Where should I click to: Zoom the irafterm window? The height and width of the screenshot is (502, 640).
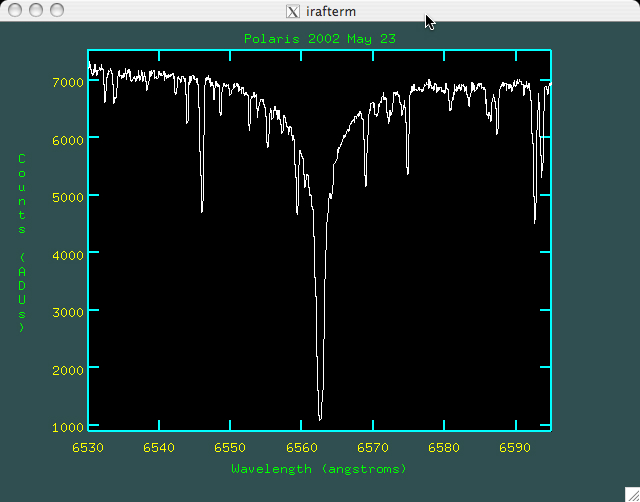(x=57, y=10)
